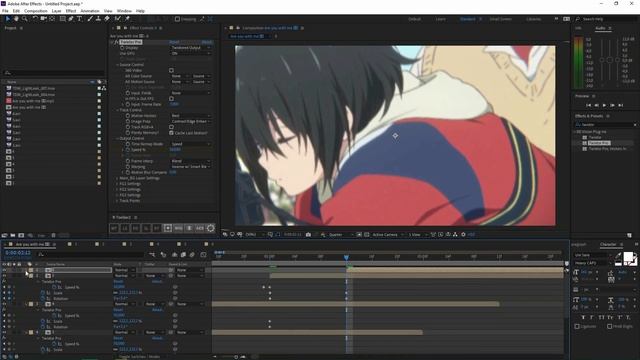Toggle the Hindi Digits checkbox in the Character panel
This screenshot has width=640, height=360.
[609, 327]
